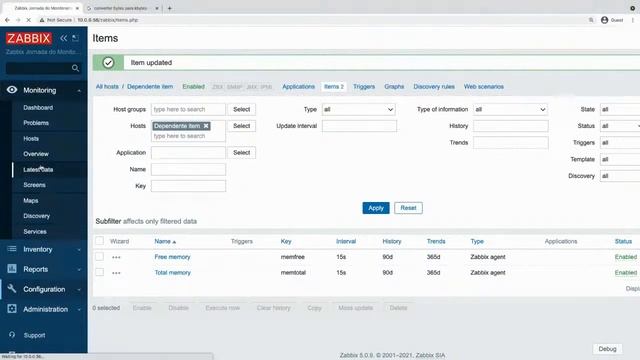Expand the Administration menu section

click(79, 309)
